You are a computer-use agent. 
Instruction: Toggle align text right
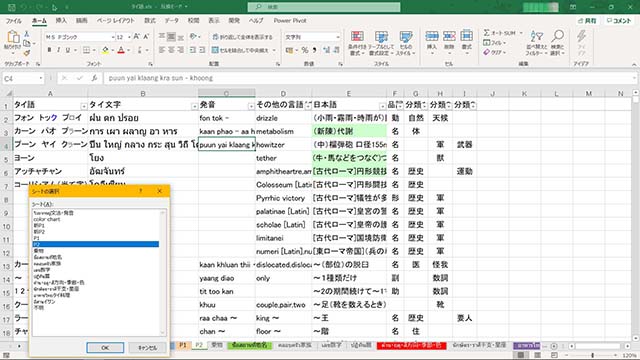[x=181, y=50]
